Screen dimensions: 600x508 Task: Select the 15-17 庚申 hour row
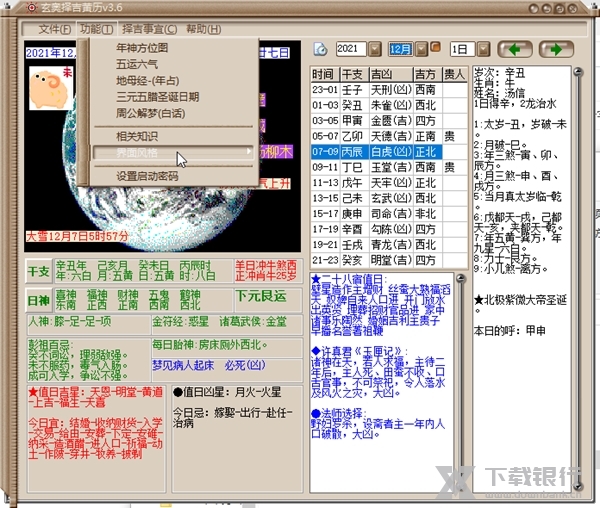[x=389, y=214]
